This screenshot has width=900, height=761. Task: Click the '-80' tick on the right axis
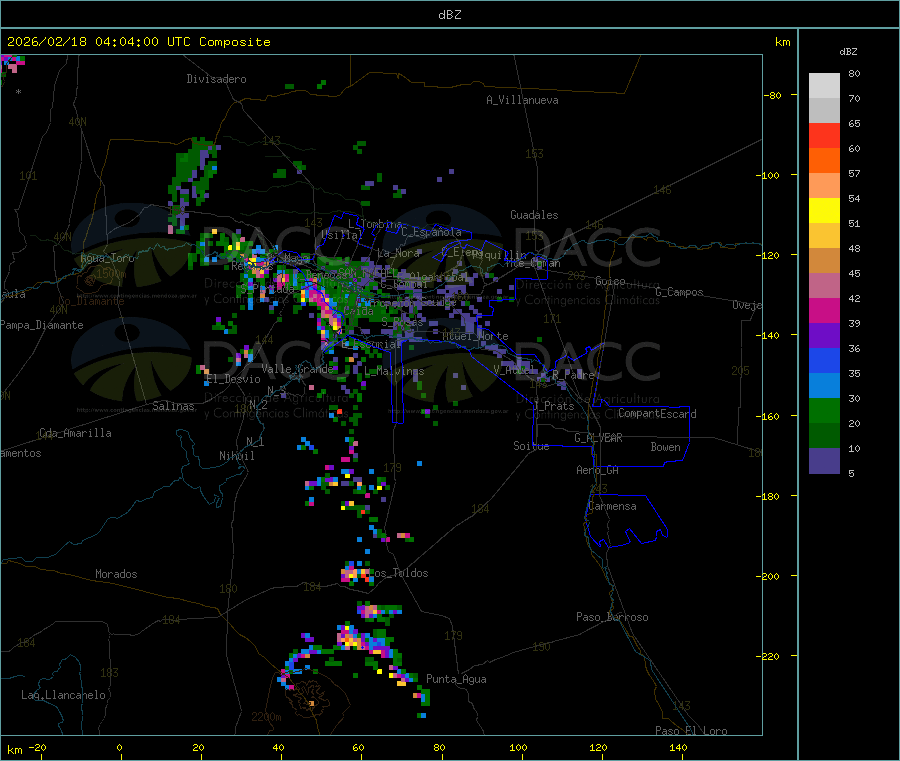(x=772, y=95)
